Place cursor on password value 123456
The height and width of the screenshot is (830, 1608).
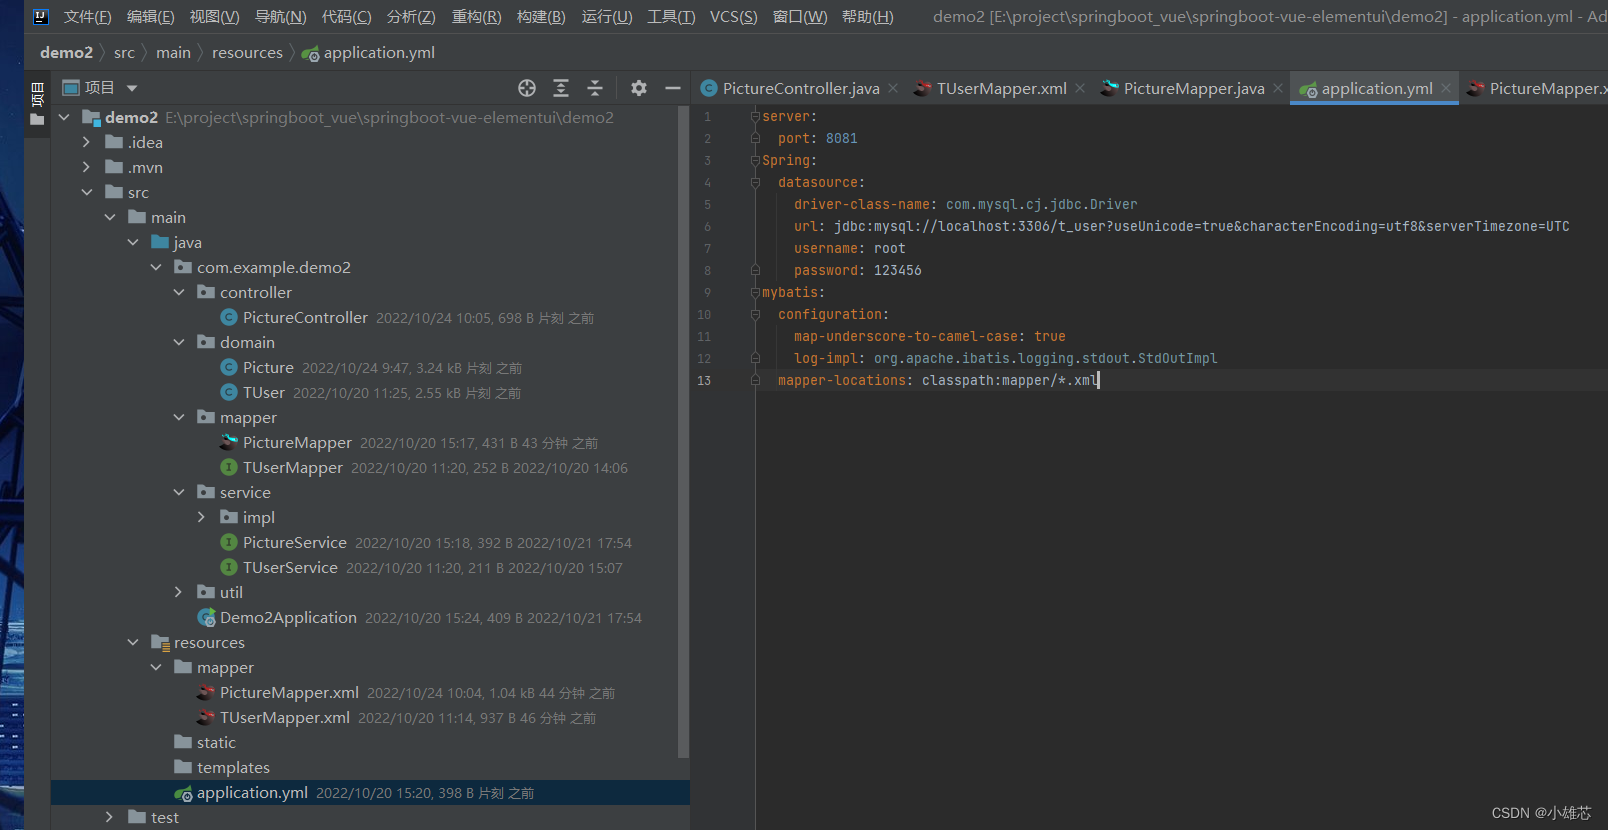pos(898,271)
